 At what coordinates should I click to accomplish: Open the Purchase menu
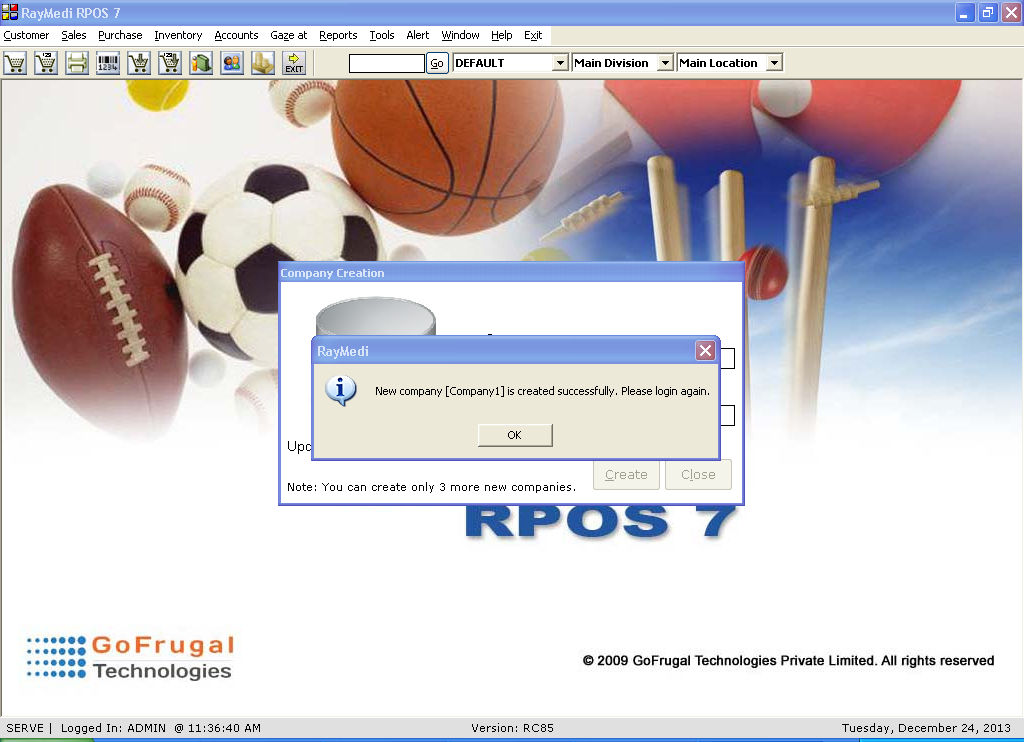coord(120,35)
